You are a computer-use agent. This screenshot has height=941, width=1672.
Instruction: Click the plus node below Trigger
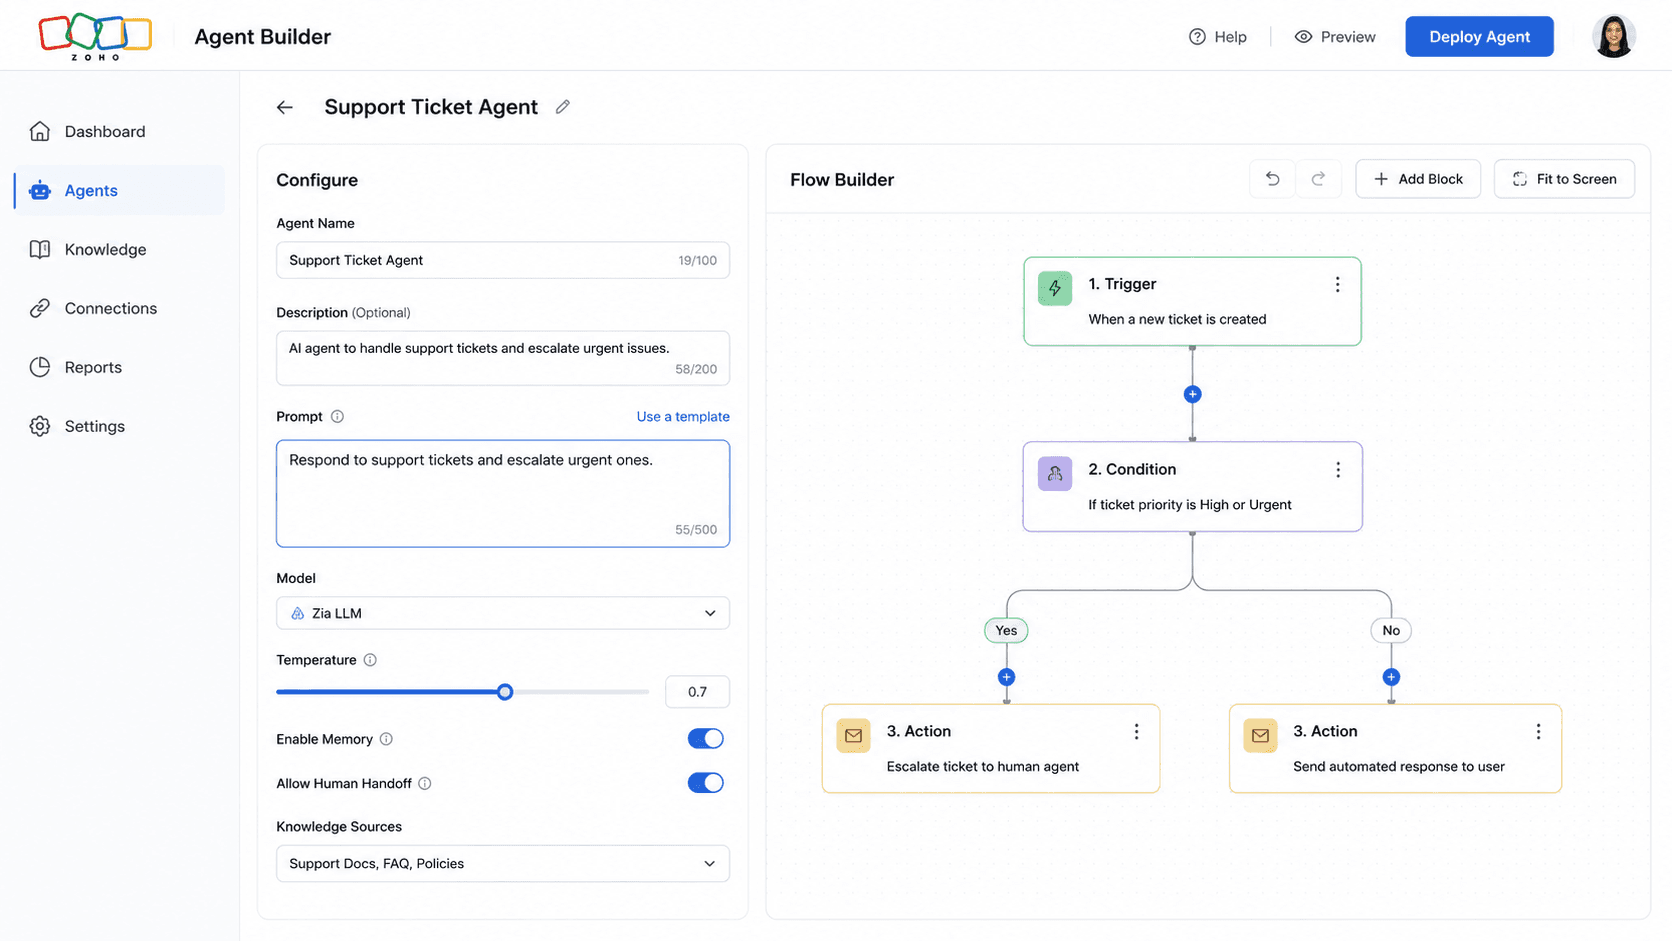point(1192,394)
